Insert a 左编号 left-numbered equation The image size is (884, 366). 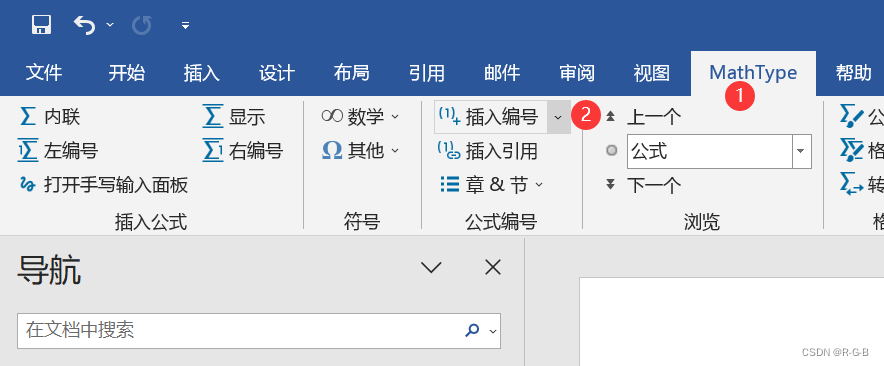tap(58, 151)
